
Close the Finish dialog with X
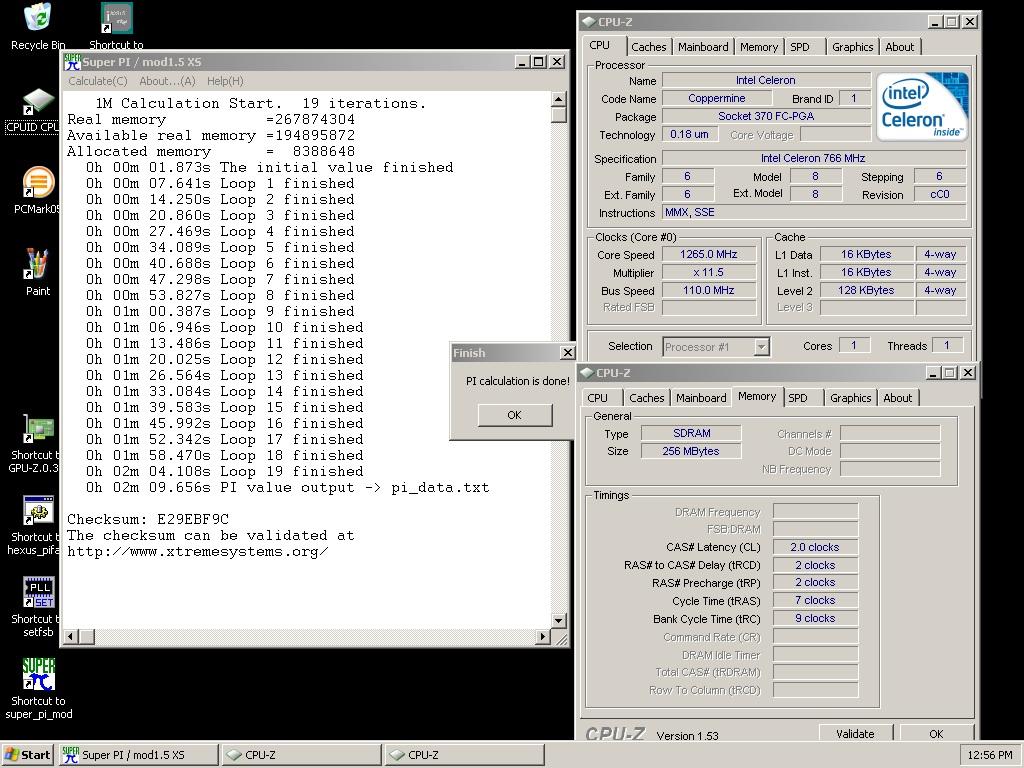point(568,353)
